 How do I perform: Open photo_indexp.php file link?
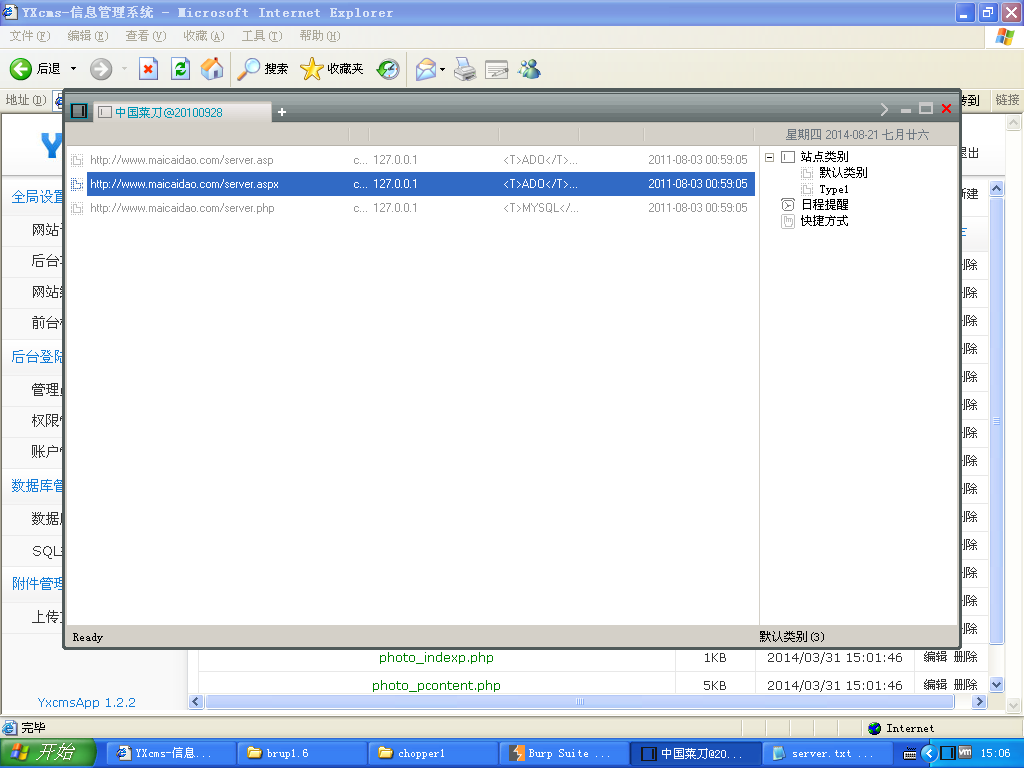436,658
